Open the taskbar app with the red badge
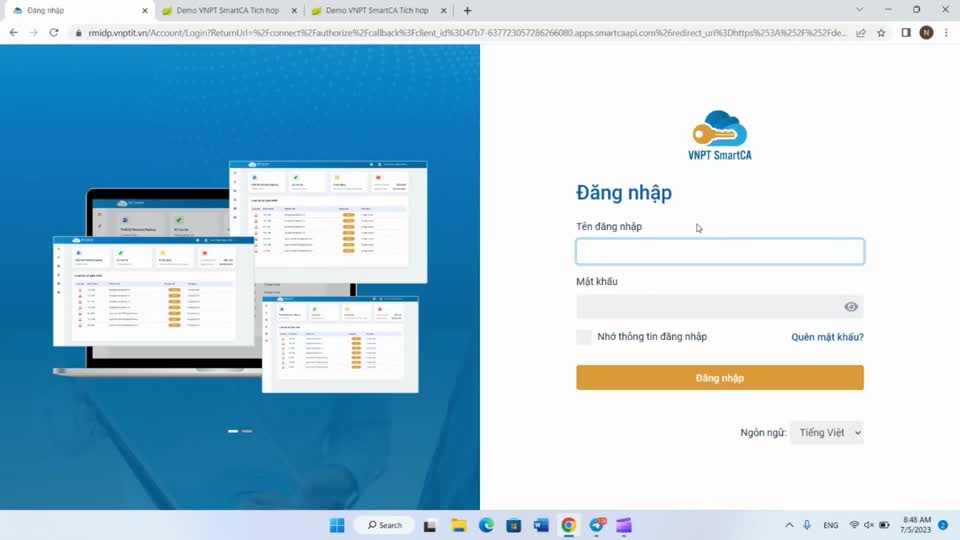 pos(597,525)
